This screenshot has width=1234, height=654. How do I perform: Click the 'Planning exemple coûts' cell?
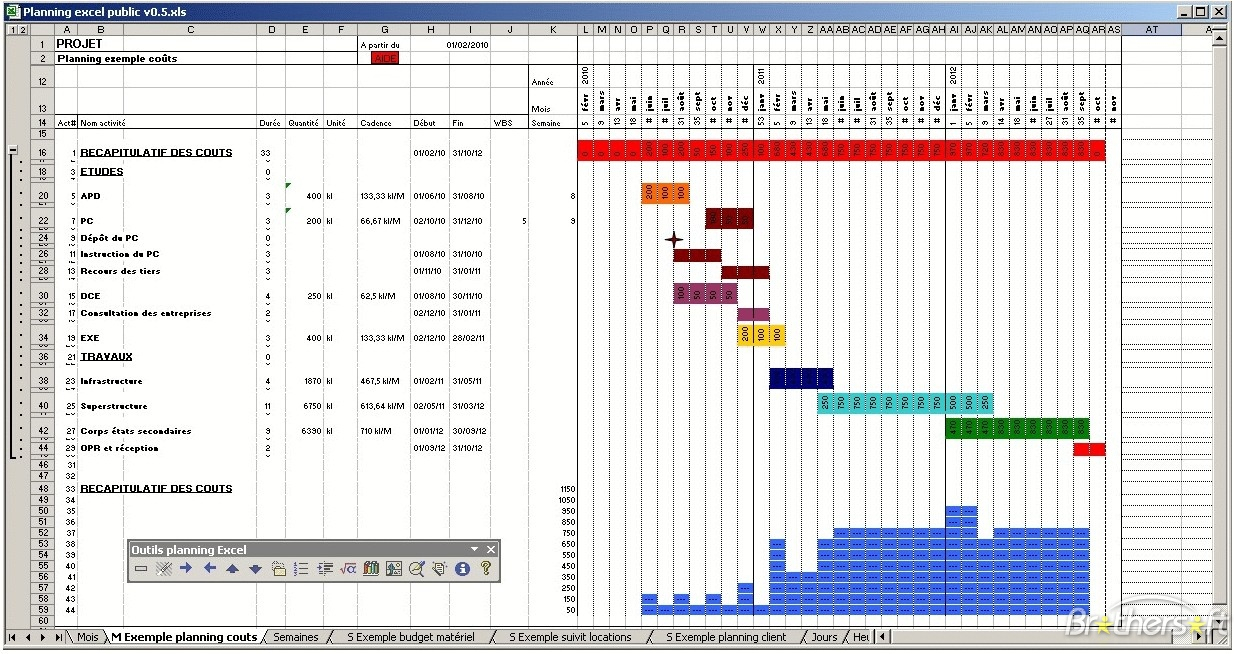coord(117,58)
